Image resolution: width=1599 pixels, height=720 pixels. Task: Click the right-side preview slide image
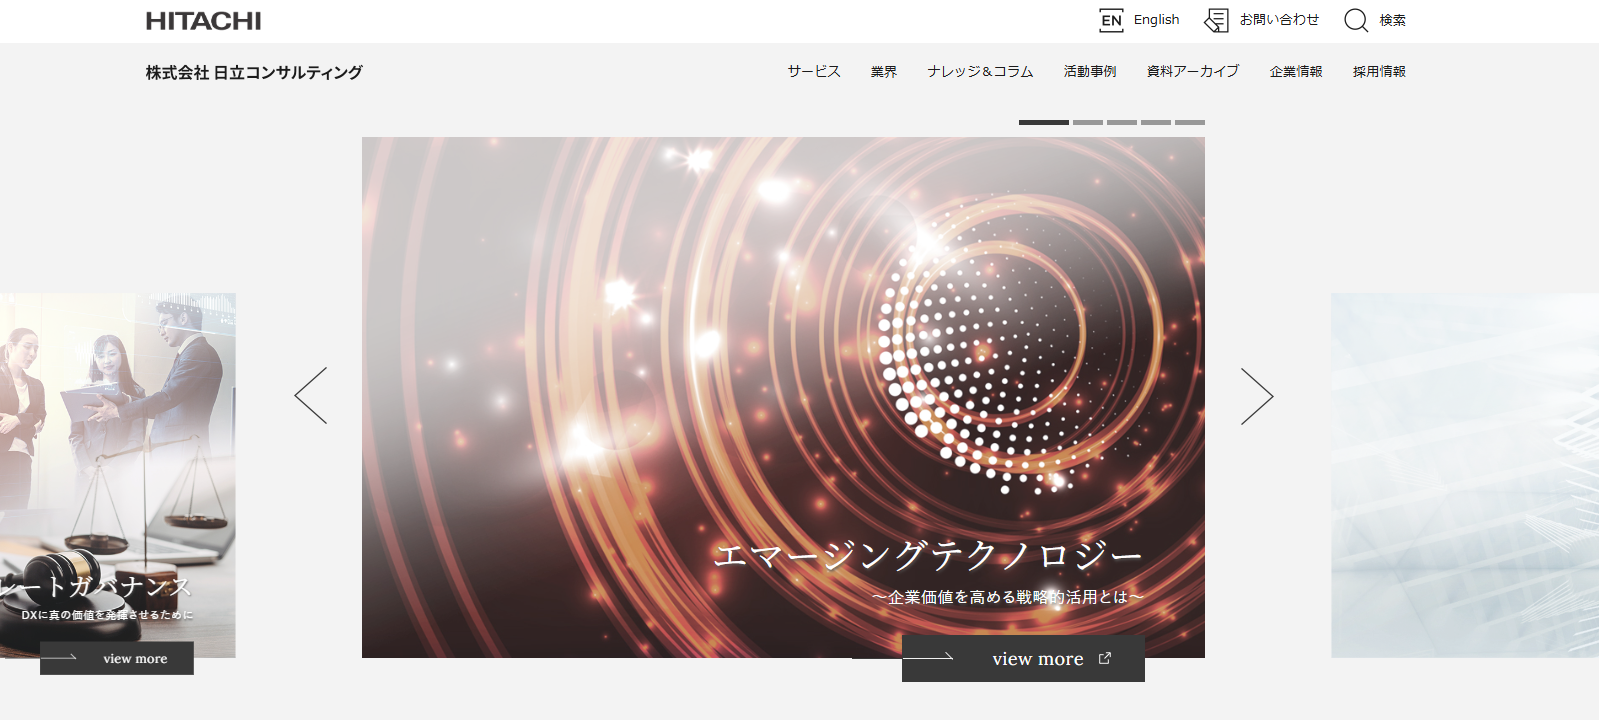1464,475
